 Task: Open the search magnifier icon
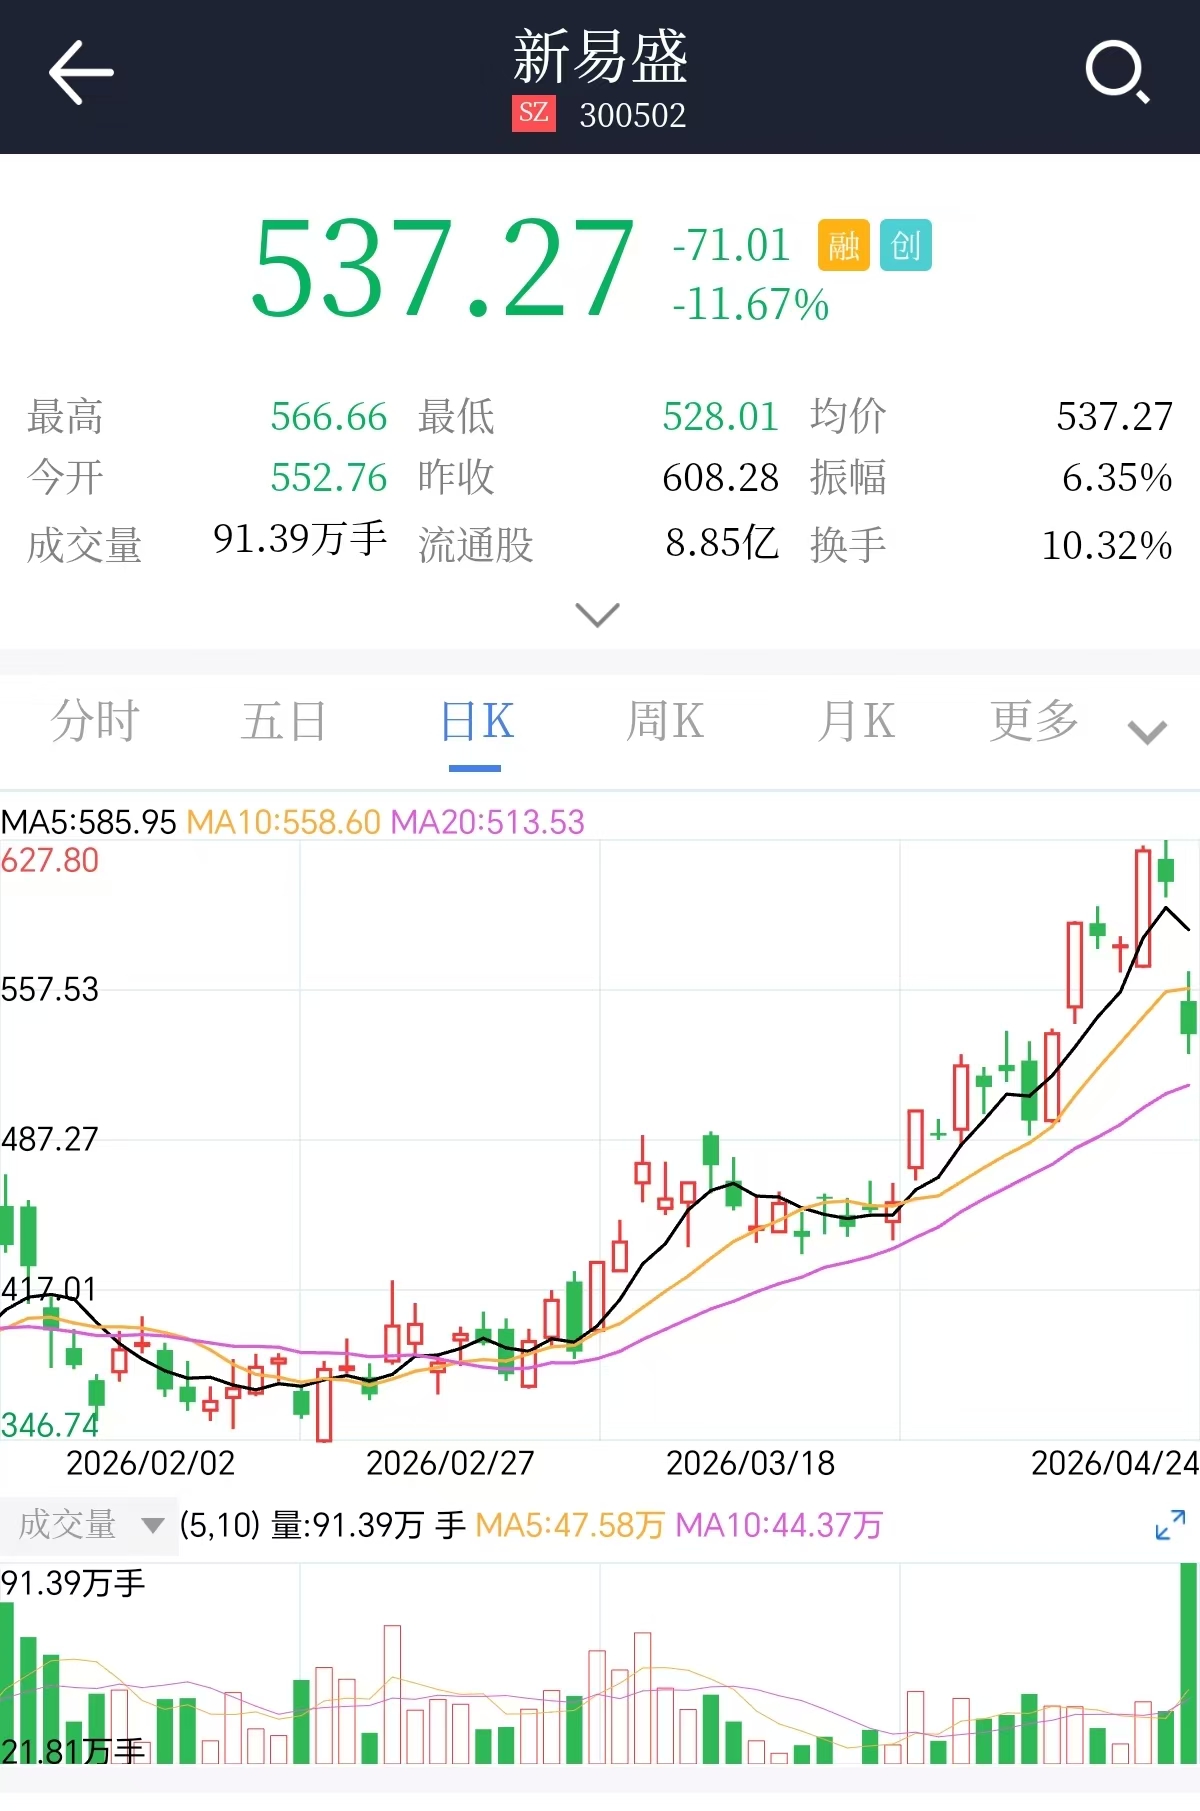[x=1116, y=73]
